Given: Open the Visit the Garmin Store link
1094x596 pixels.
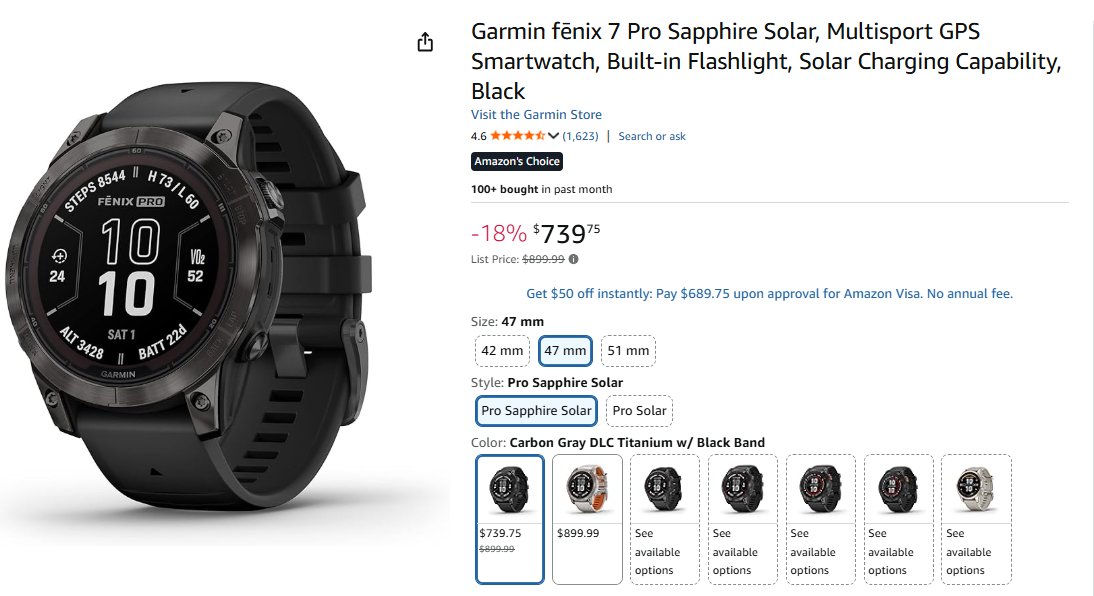Looking at the screenshot, I should coord(536,115).
